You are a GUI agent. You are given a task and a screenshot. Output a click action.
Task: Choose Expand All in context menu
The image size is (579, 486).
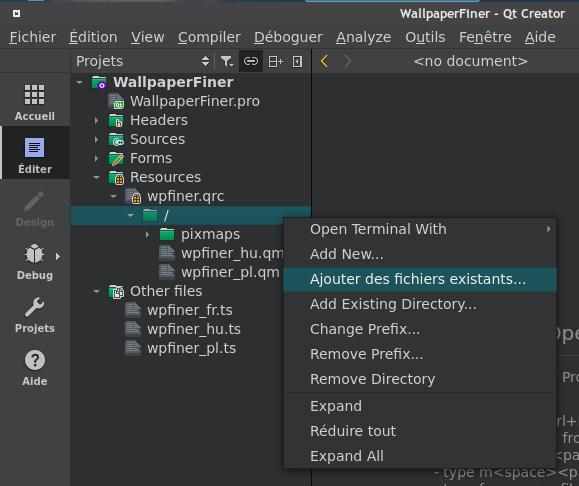click(x=420, y=456)
